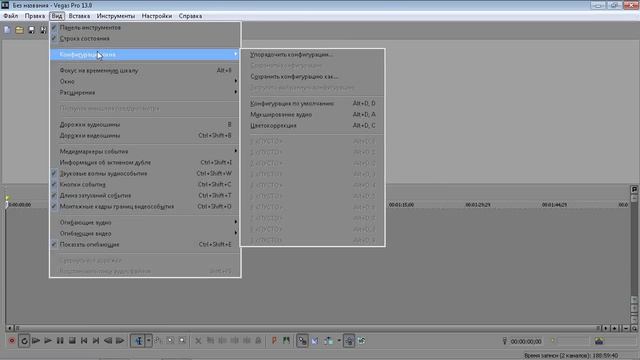Click the Stop button
The image size is (640, 360).
(72, 341)
